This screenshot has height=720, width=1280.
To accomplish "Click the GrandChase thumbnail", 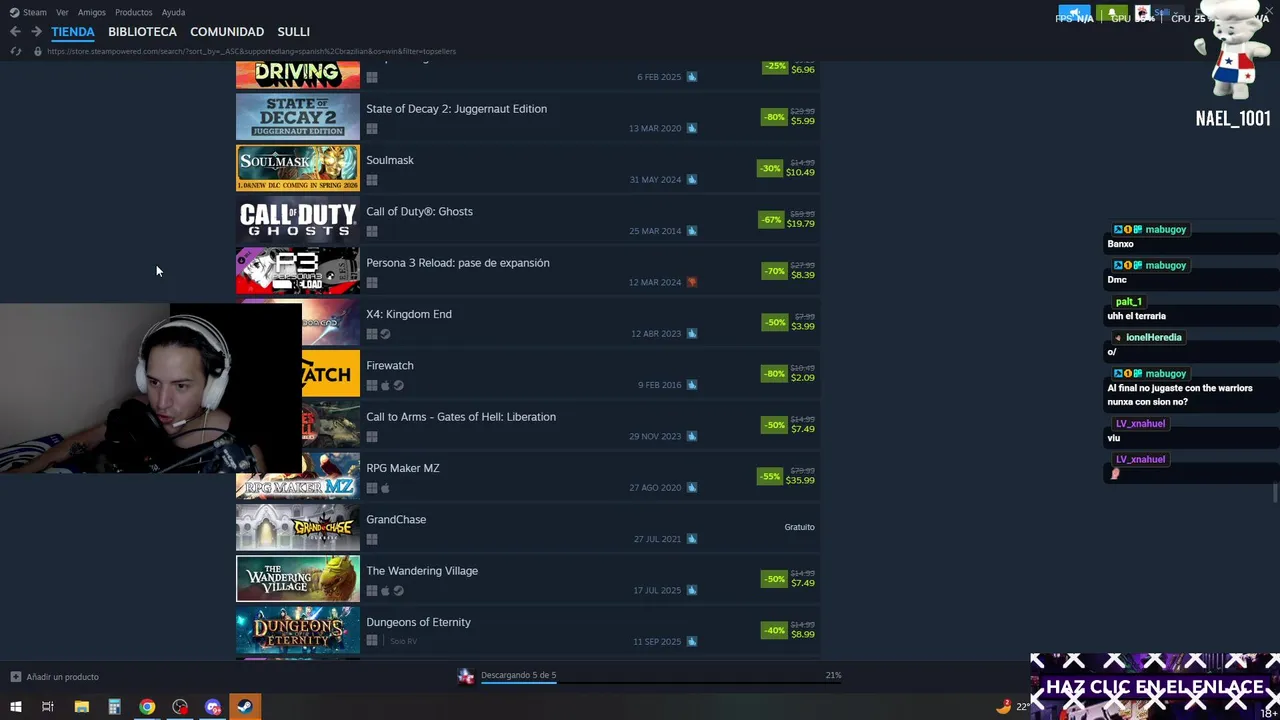I will pyautogui.click(x=297, y=527).
